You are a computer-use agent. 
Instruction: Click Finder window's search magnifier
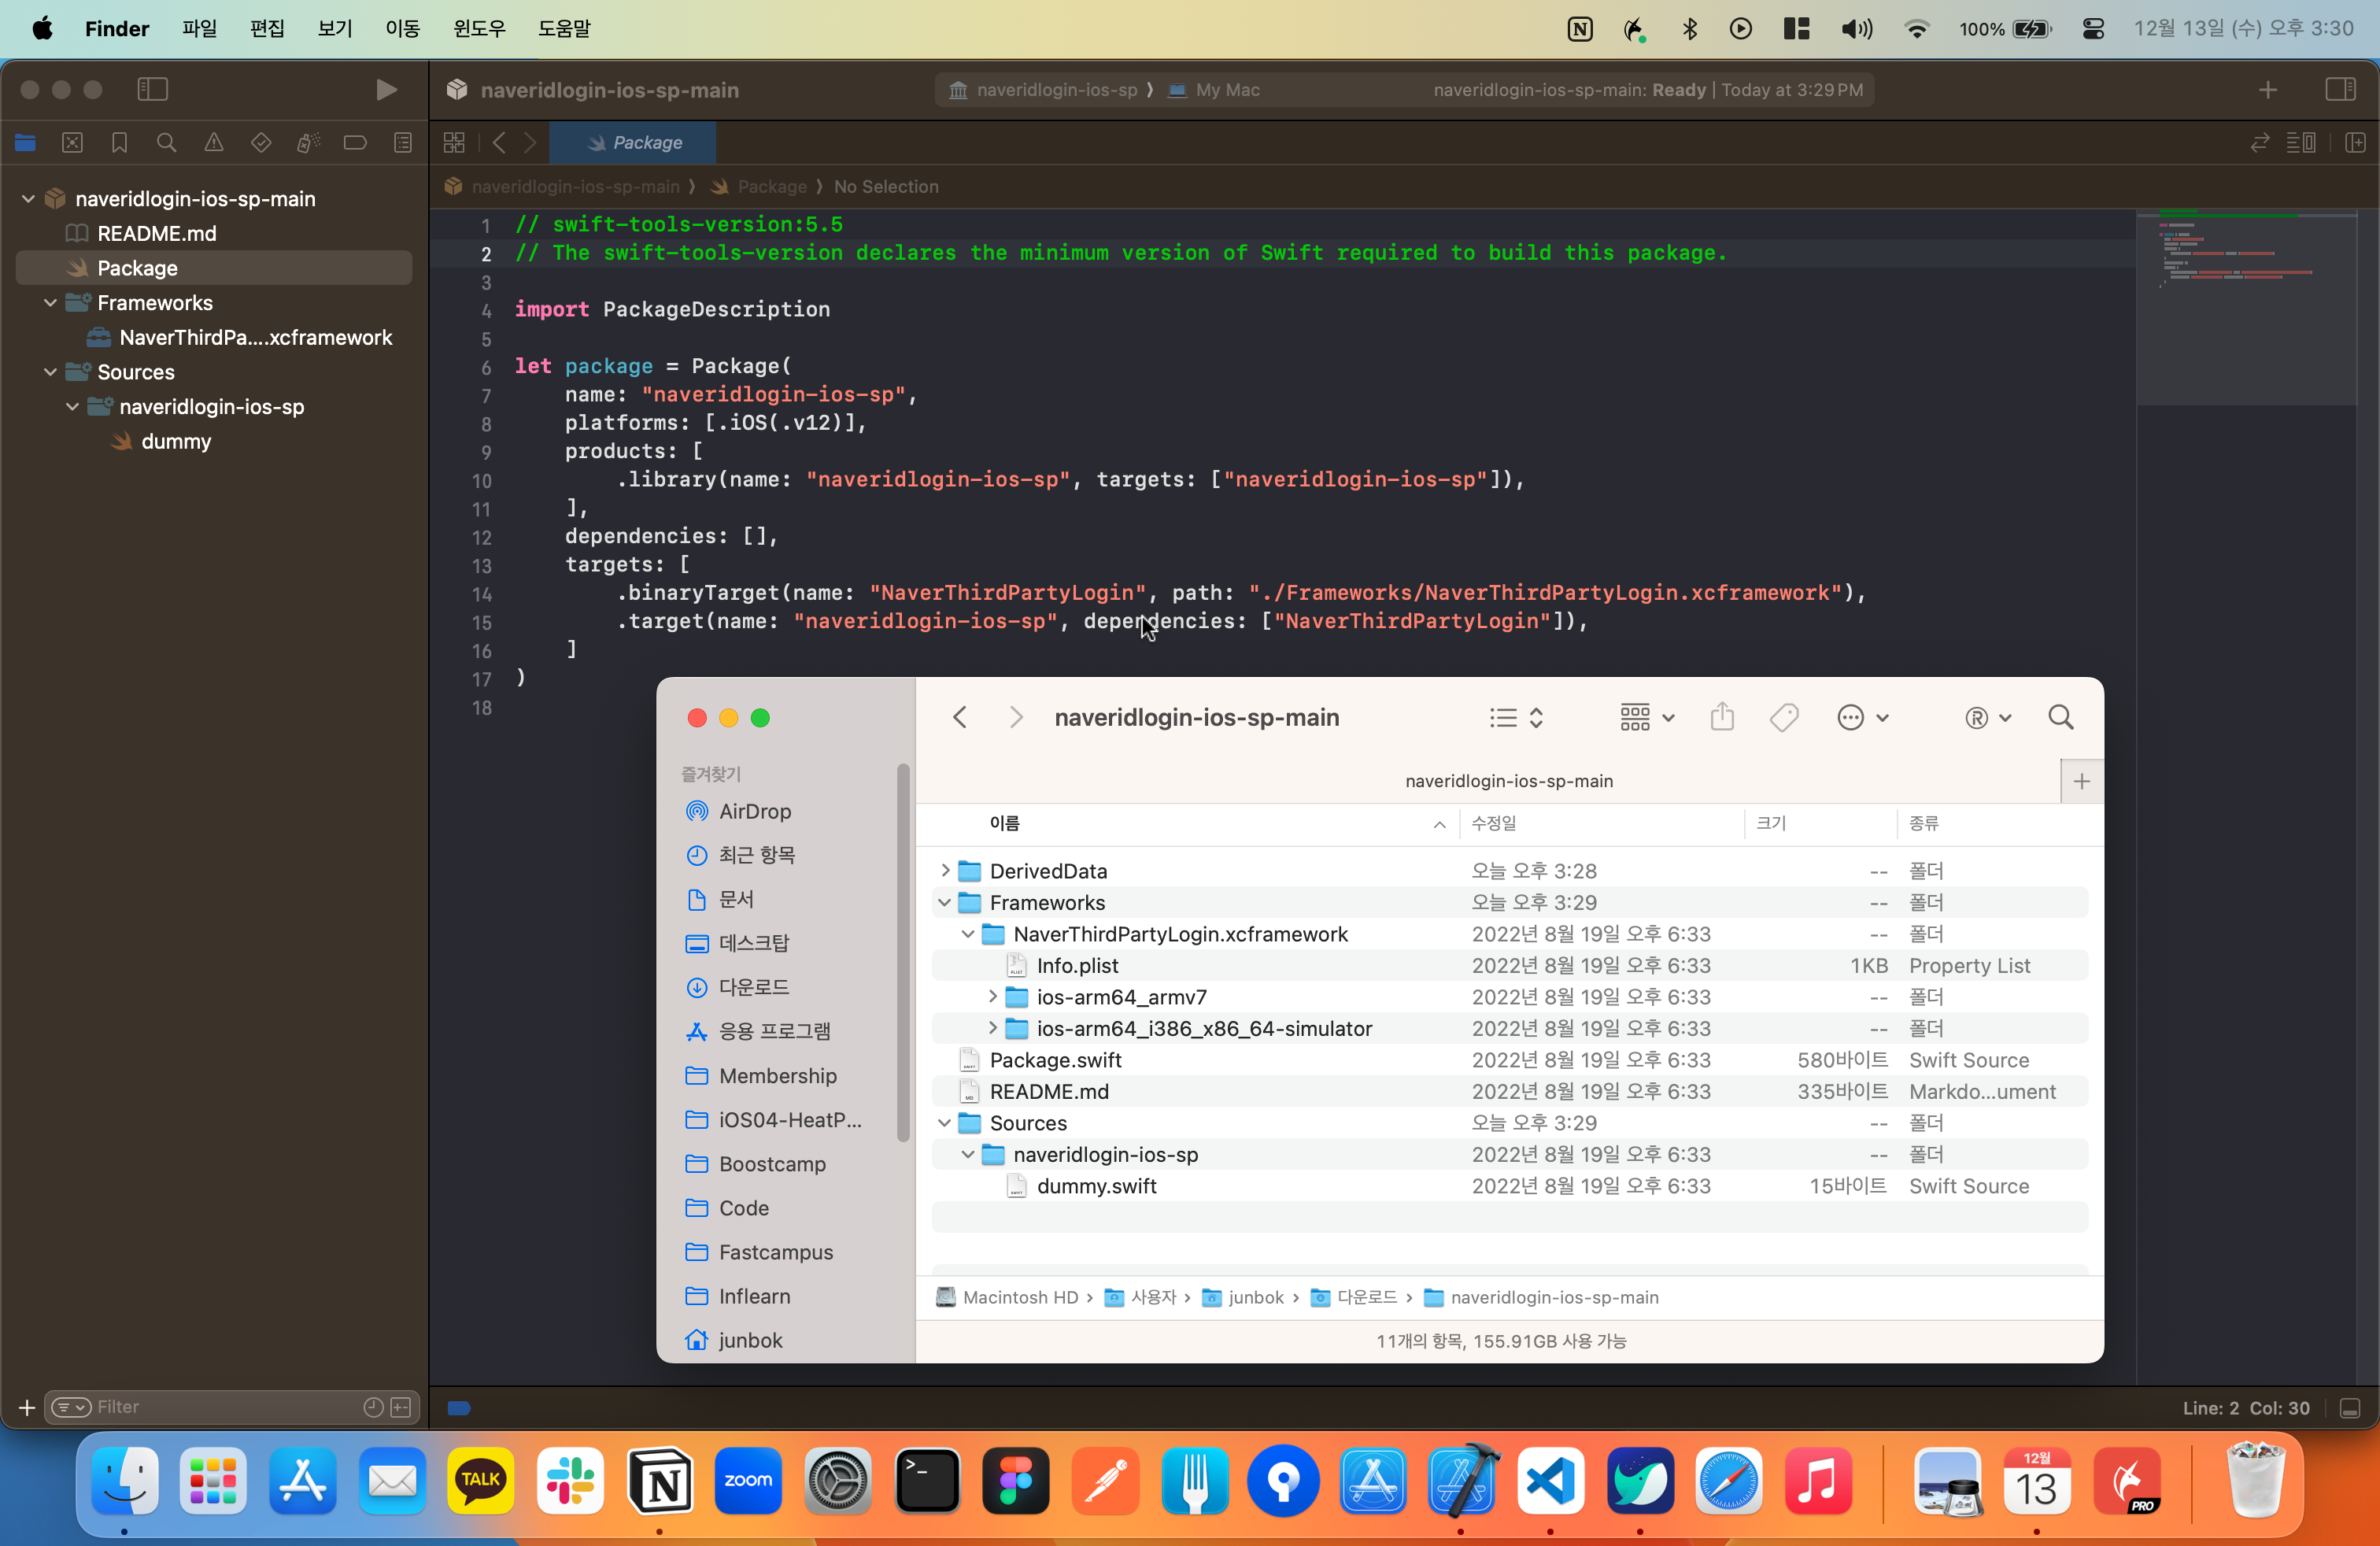(2060, 717)
